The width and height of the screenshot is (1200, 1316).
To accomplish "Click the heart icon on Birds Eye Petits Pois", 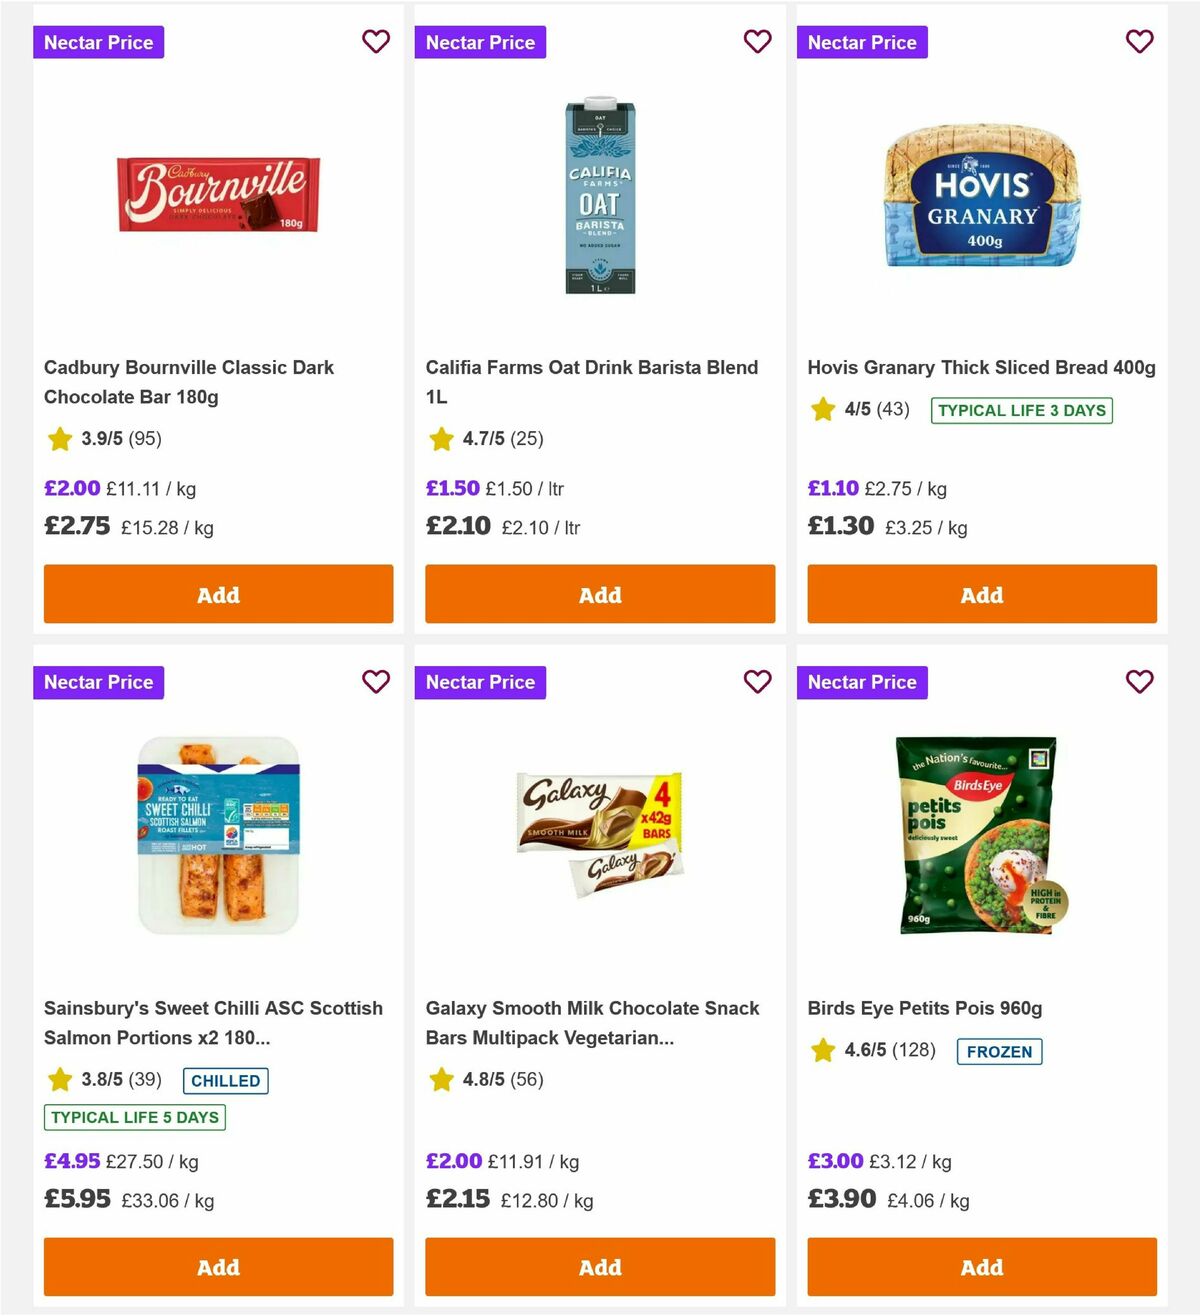I will click(x=1140, y=682).
